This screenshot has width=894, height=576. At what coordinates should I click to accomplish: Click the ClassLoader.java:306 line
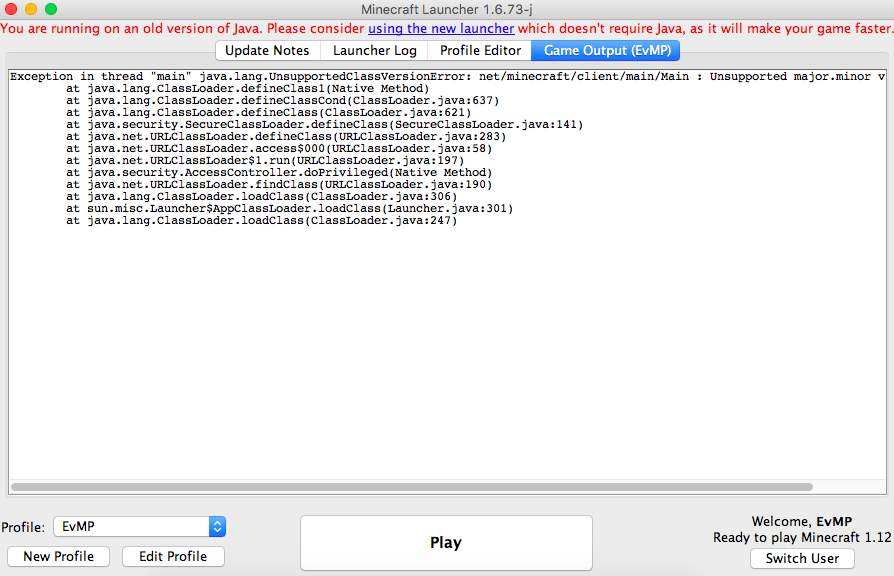tap(261, 196)
